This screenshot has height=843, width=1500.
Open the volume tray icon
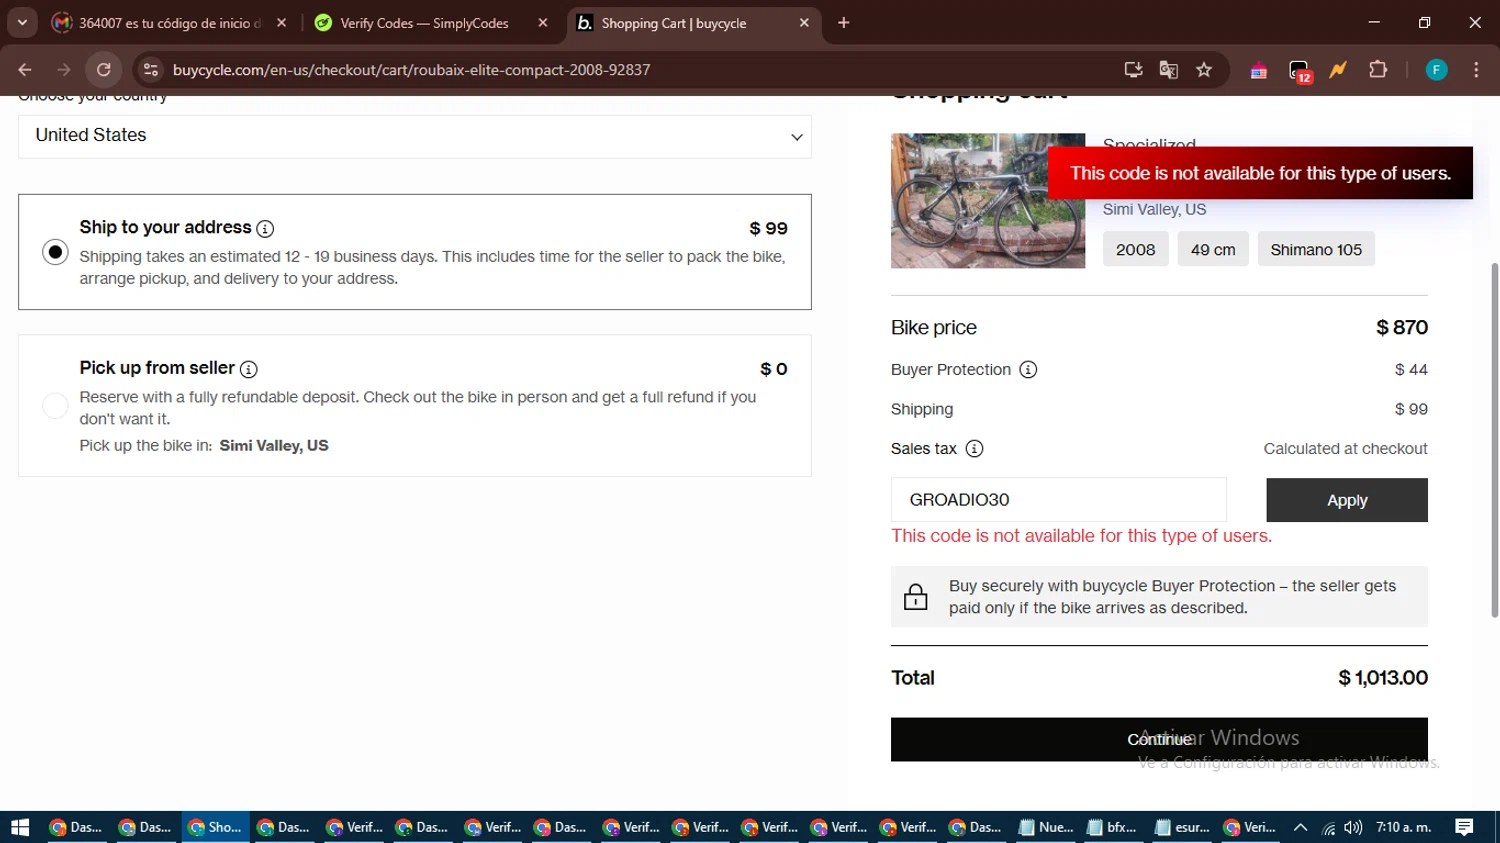click(1353, 827)
